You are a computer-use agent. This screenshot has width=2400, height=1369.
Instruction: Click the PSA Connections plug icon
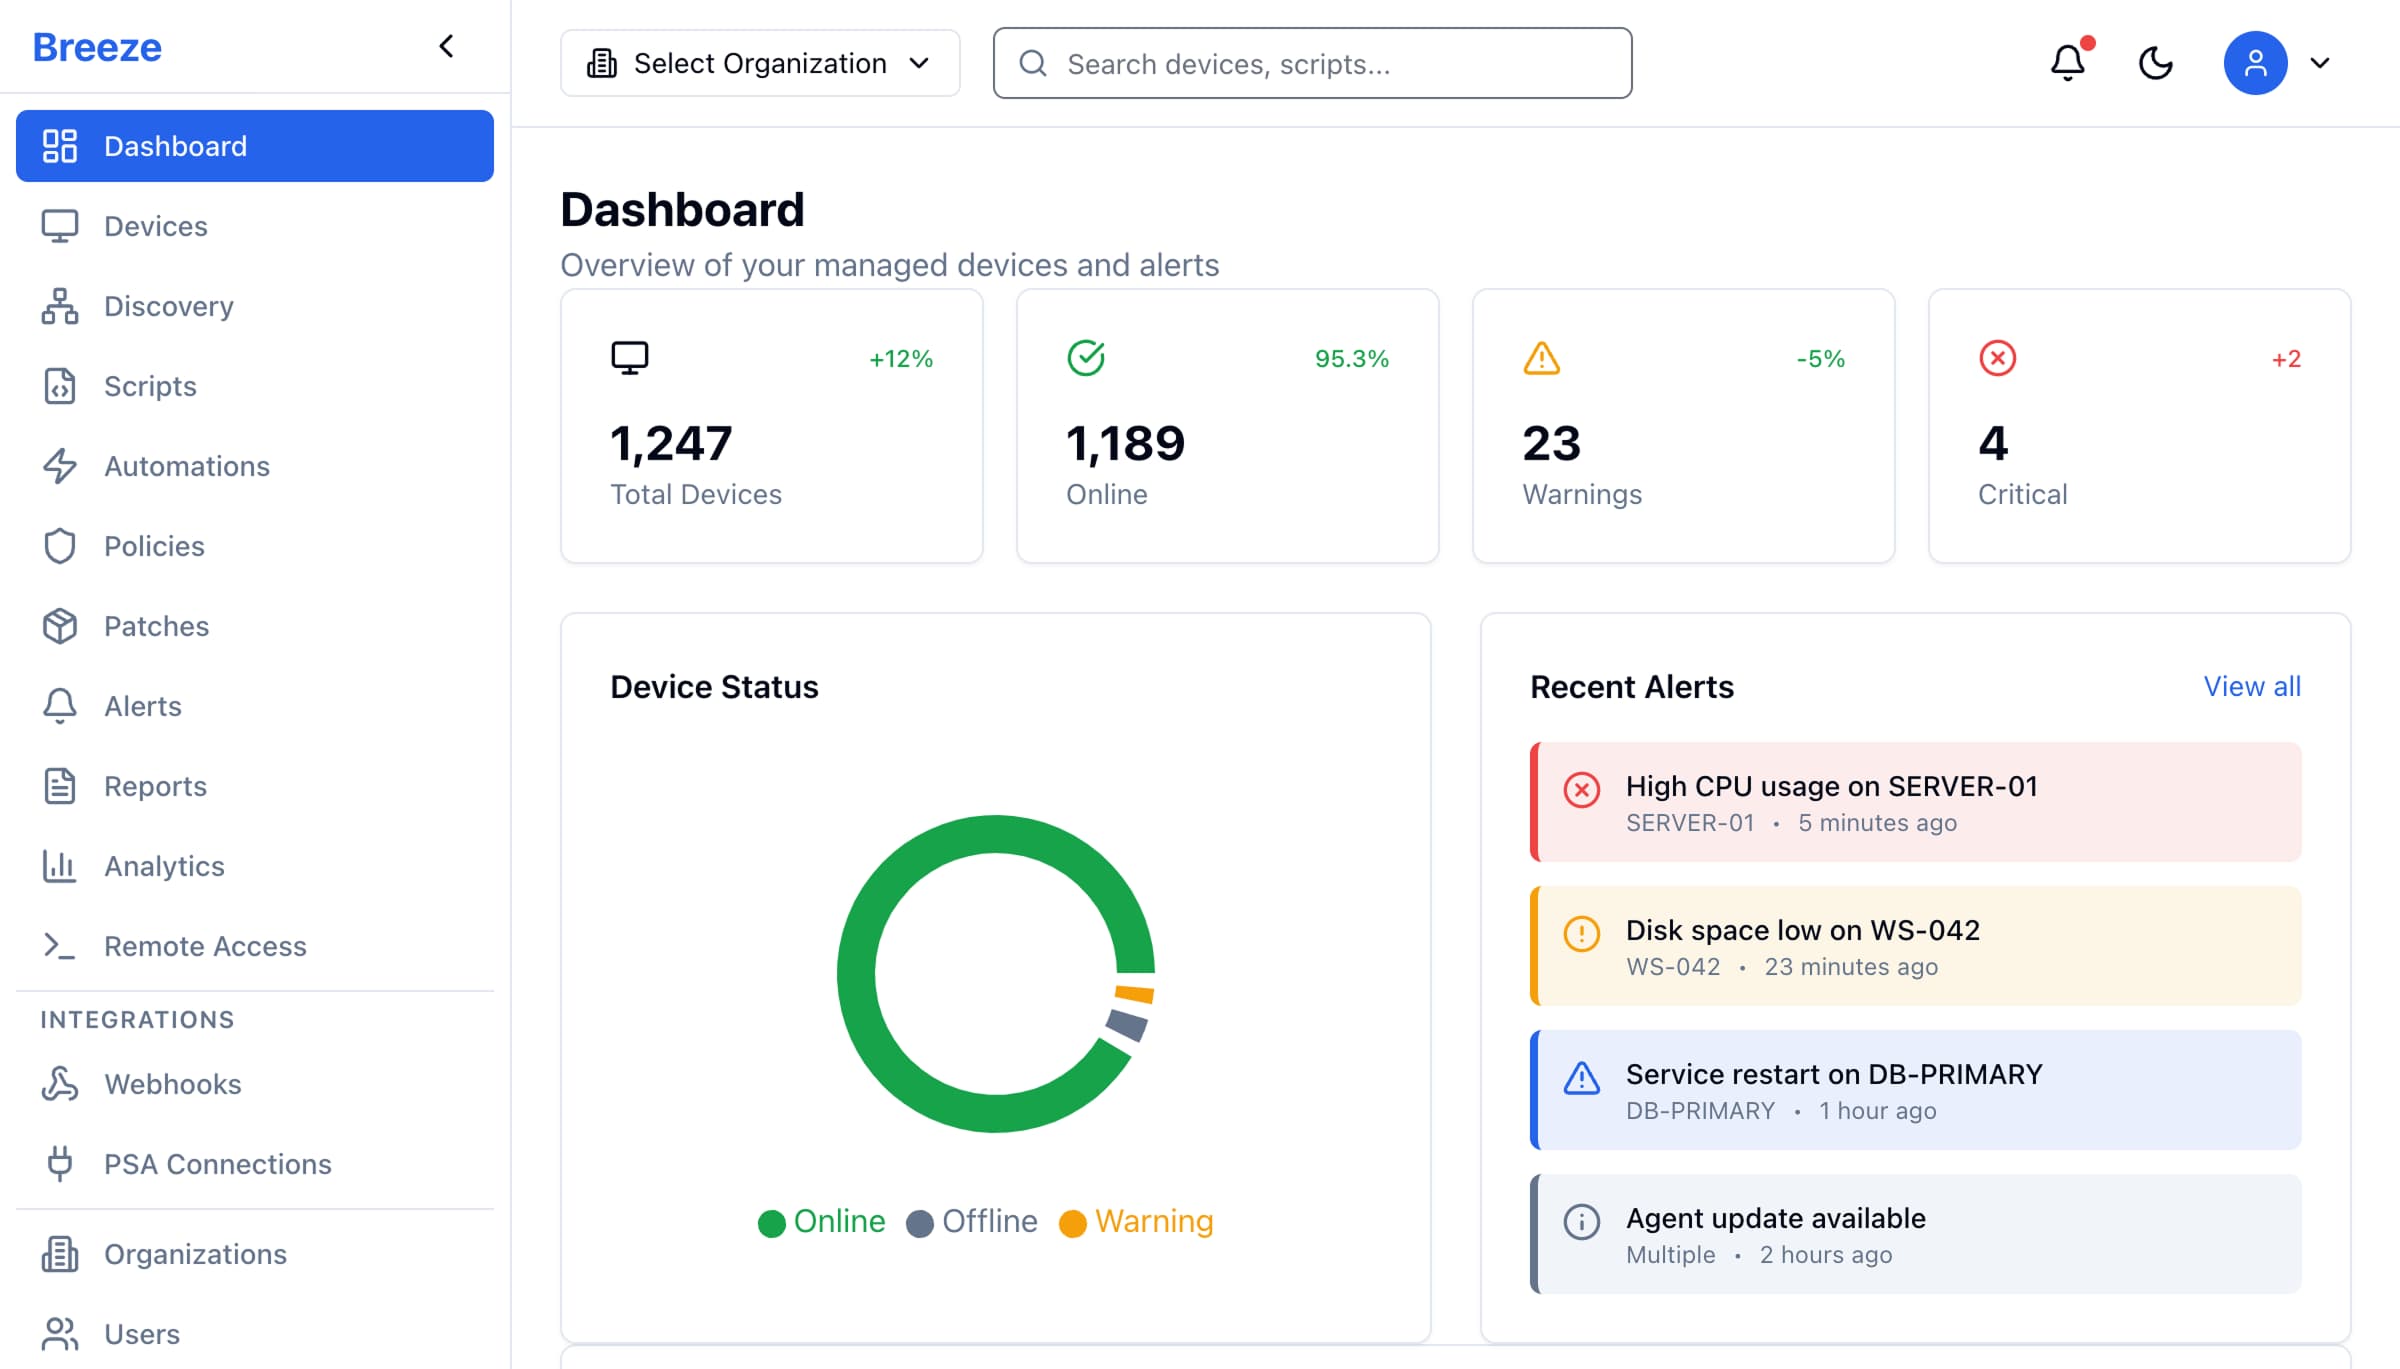tap(60, 1164)
